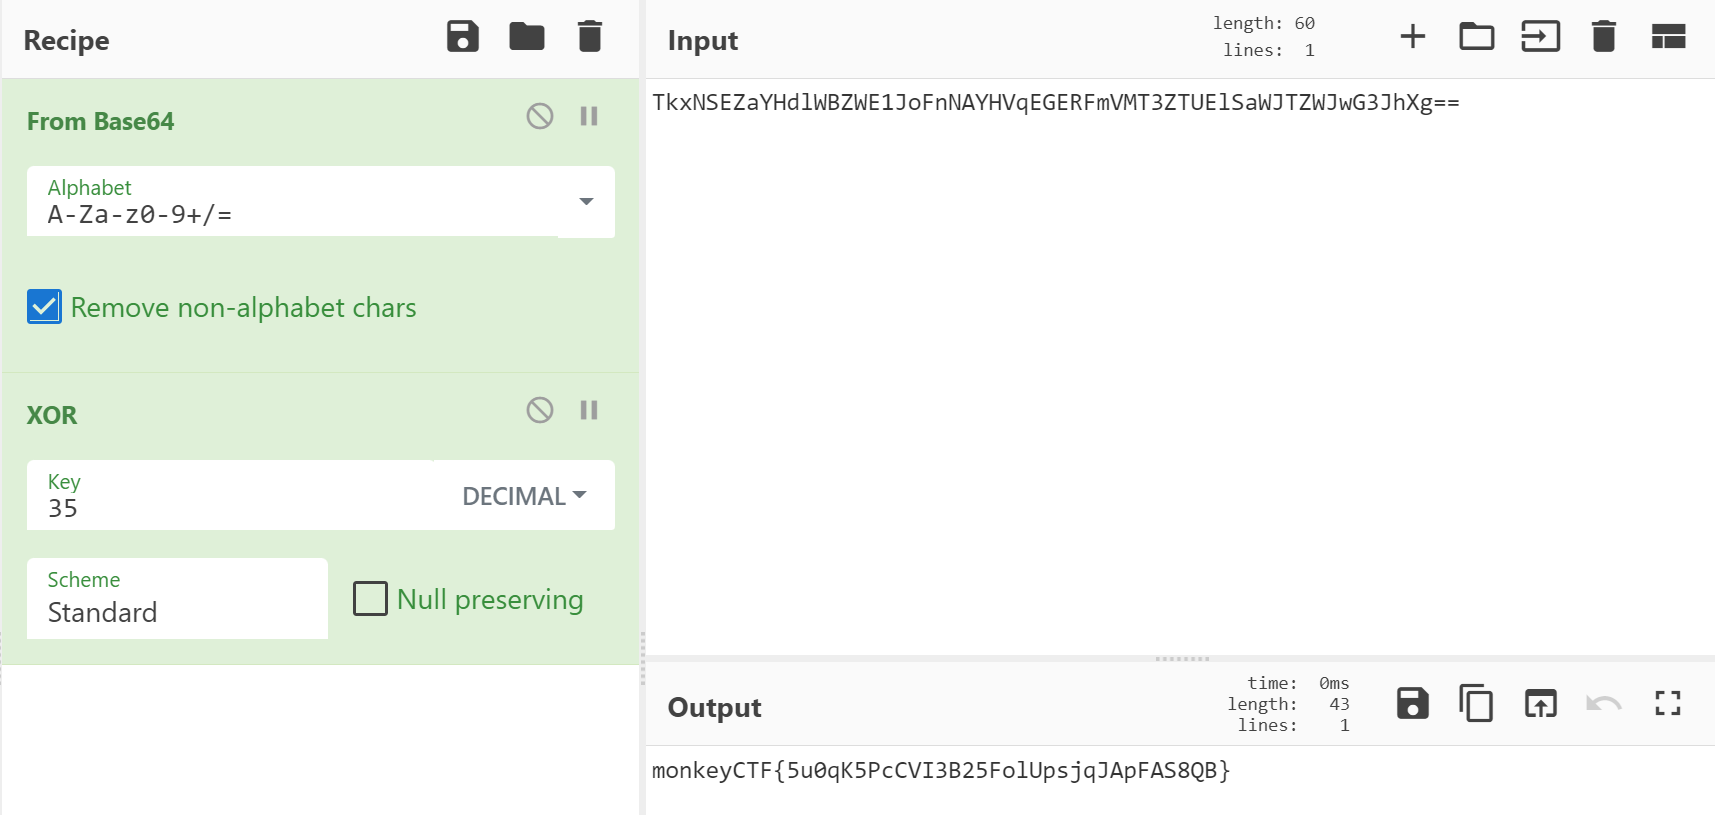The image size is (1715, 815).
Task: Clear the recipe with the trash icon
Action: click(x=590, y=37)
